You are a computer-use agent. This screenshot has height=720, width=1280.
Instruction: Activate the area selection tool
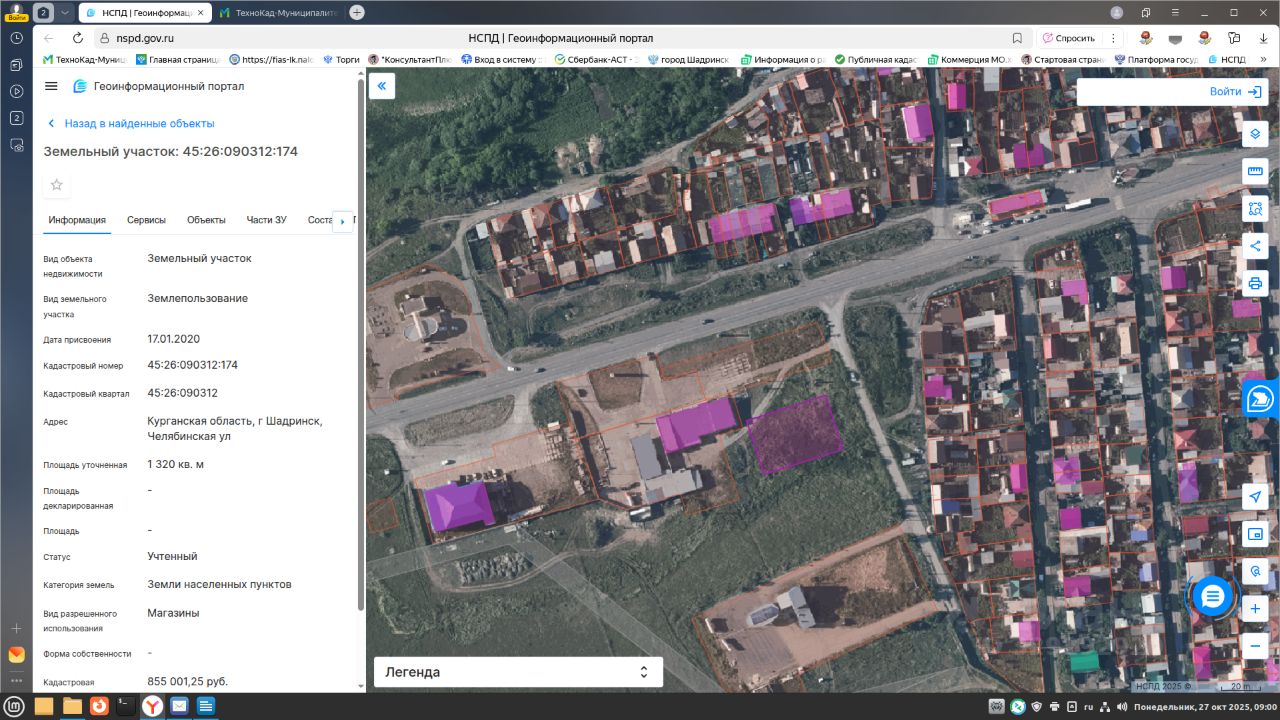click(1255, 209)
